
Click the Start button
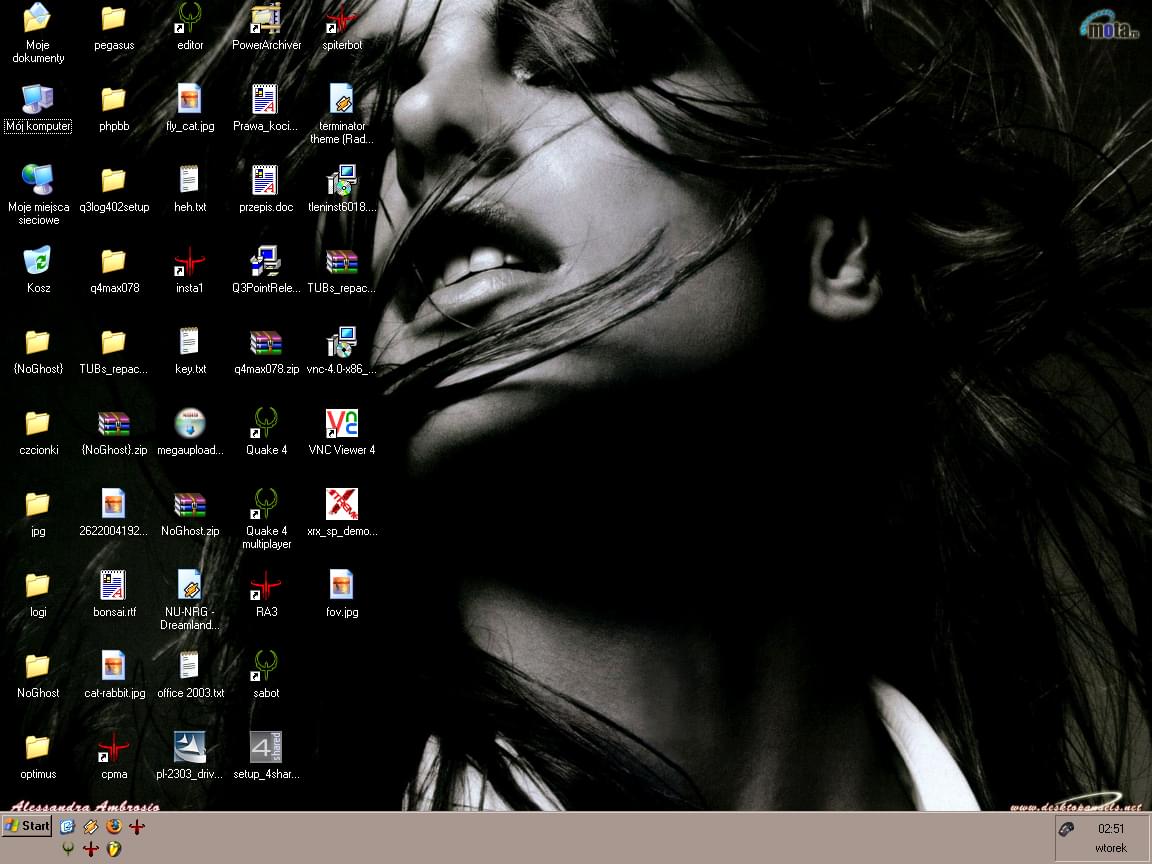27,826
